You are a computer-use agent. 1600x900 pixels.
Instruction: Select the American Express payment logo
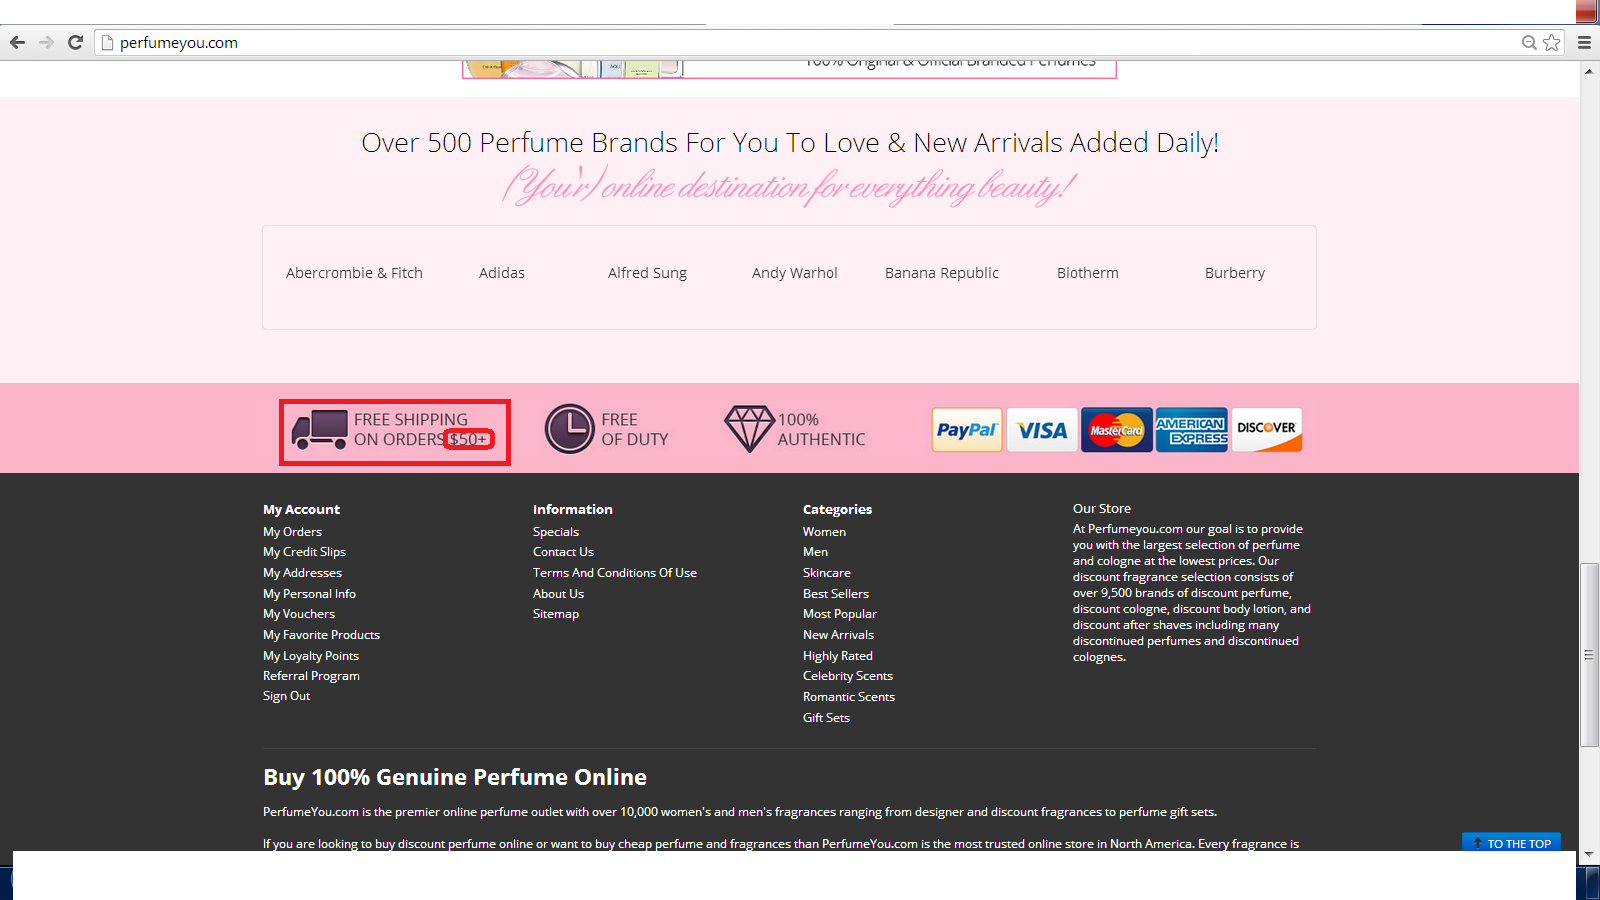1191,430
